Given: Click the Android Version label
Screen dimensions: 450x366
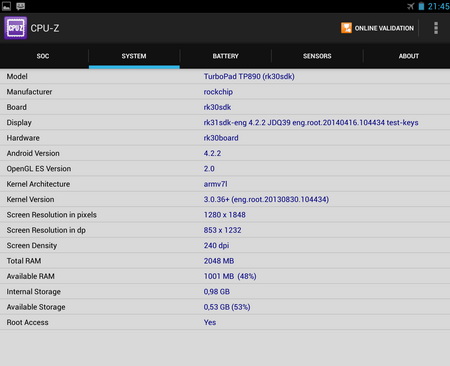Looking at the screenshot, I should (x=33, y=153).
